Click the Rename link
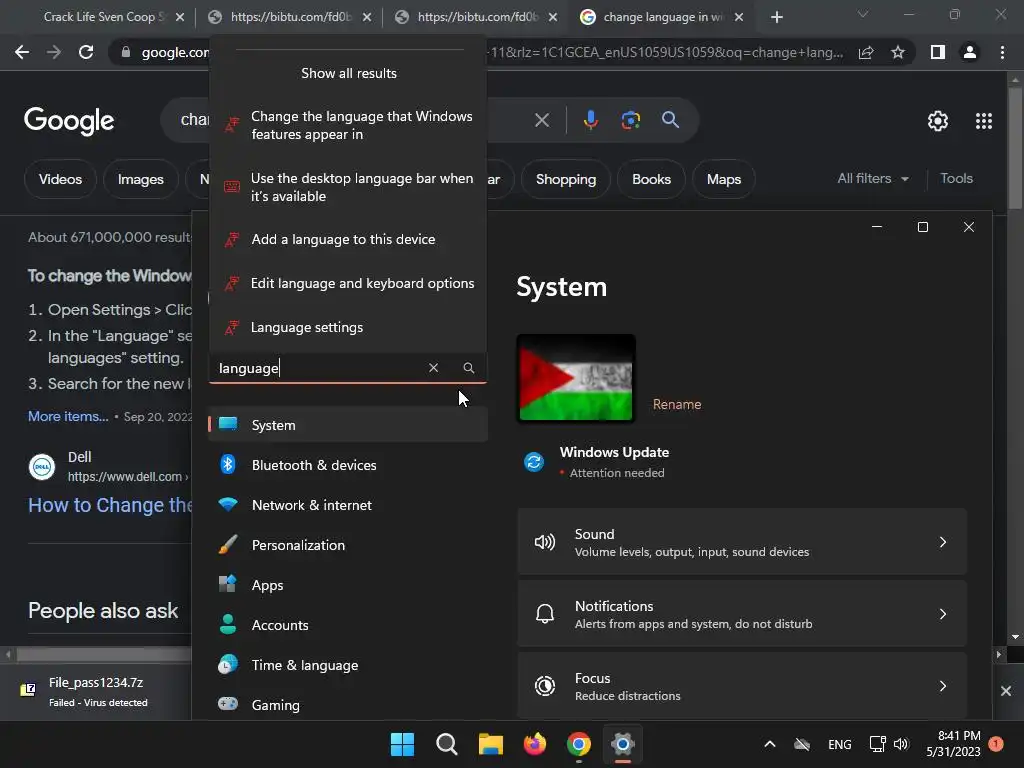 677,404
